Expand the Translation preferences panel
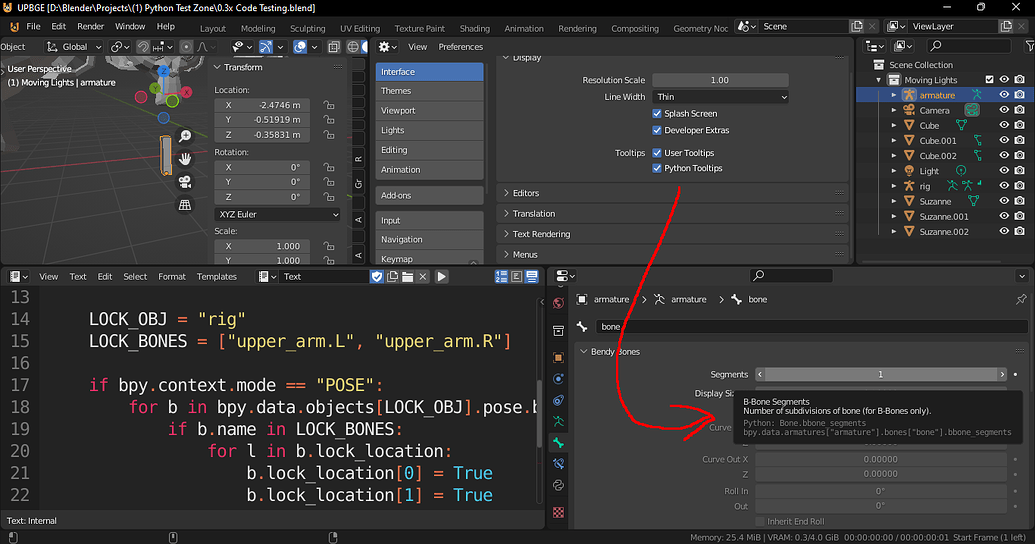This screenshot has height=544, width=1035. pyautogui.click(x=671, y=214)
